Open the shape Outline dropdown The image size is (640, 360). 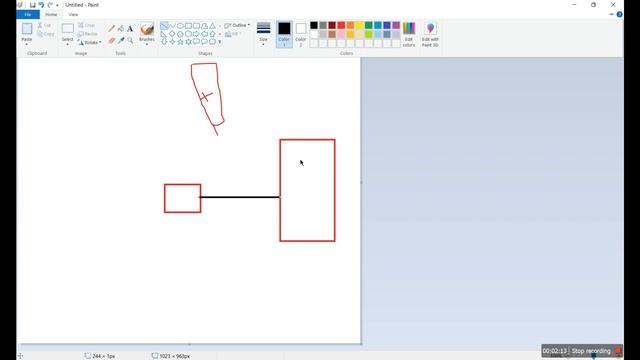[237, 25]
